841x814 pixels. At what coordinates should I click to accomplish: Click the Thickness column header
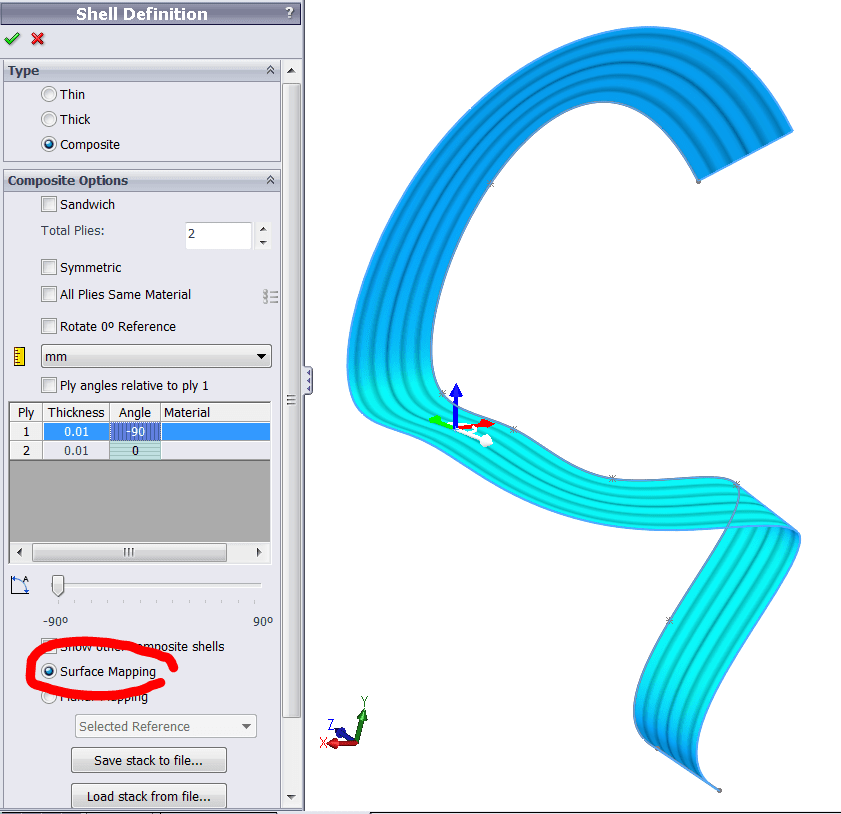click(76, 412)
